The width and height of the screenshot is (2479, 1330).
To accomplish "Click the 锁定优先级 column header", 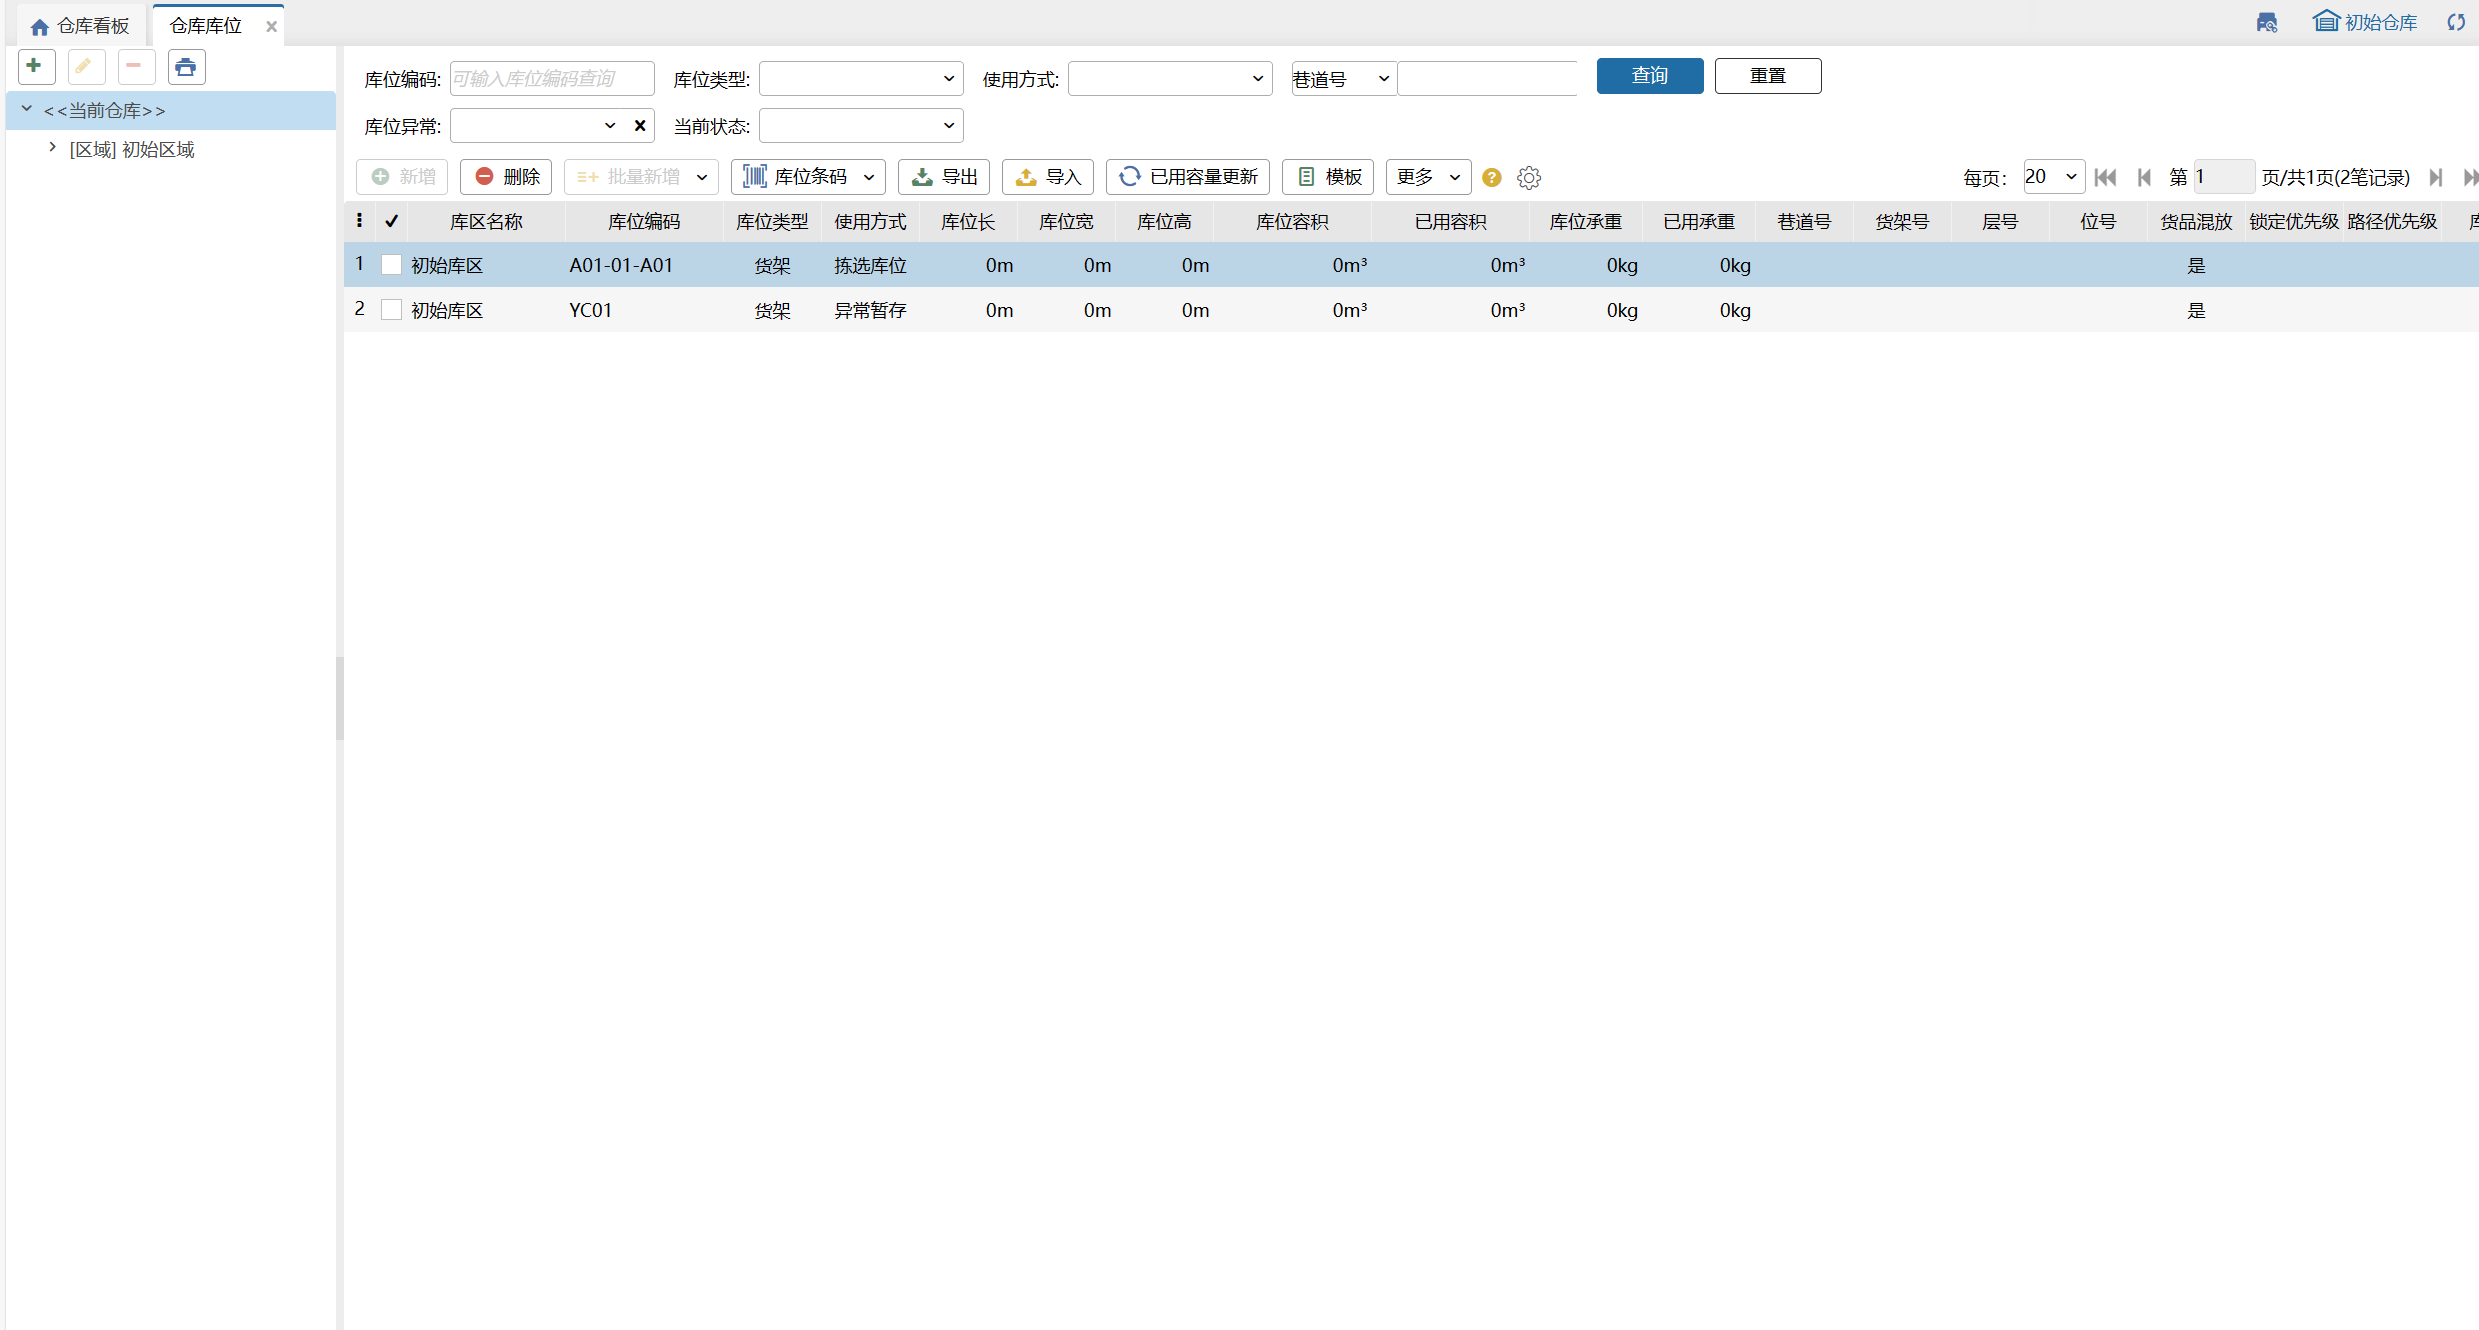I will click(2294, 221).
